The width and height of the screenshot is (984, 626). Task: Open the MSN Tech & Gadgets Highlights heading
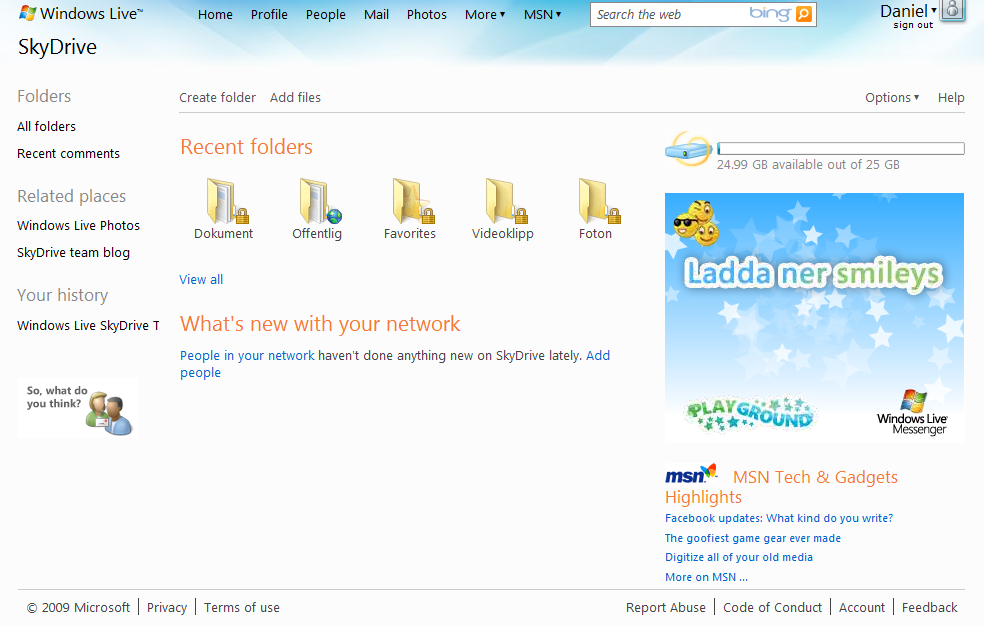pyautogui.click(x=781, y=487)
